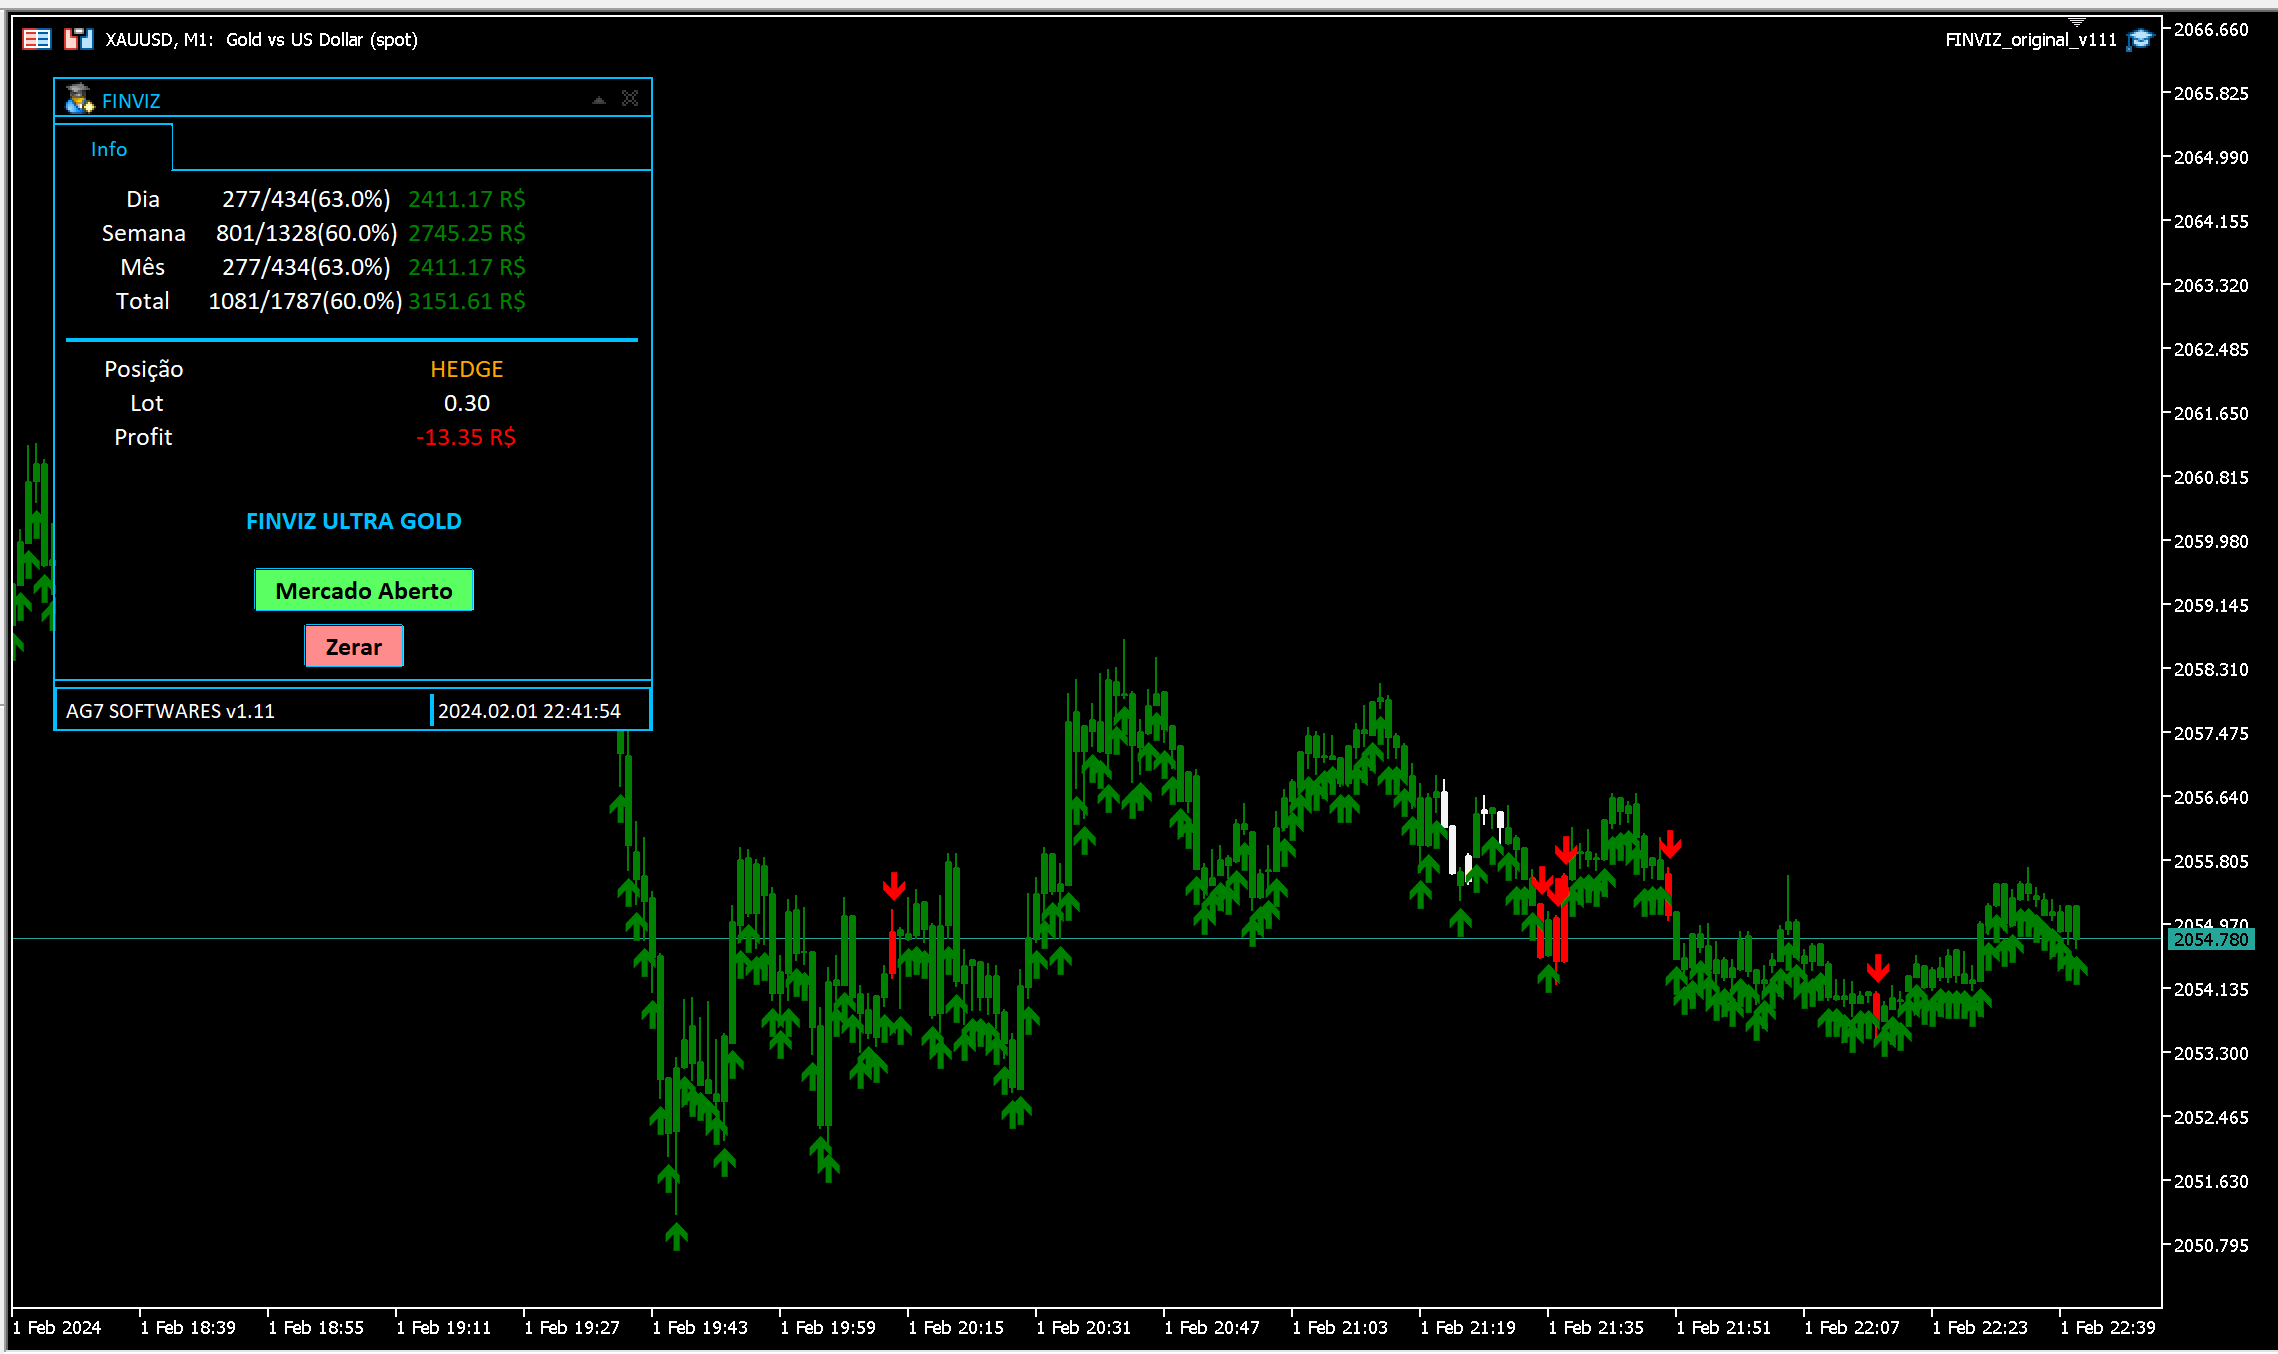
Task: Click the current price label 2054.780
Action: [x=2211, y=939]
